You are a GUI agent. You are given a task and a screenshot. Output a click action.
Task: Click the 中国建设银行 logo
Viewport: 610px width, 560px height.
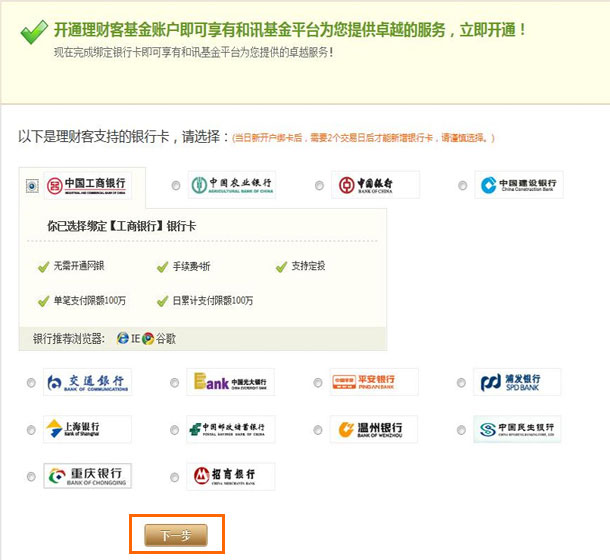point(519,185)
